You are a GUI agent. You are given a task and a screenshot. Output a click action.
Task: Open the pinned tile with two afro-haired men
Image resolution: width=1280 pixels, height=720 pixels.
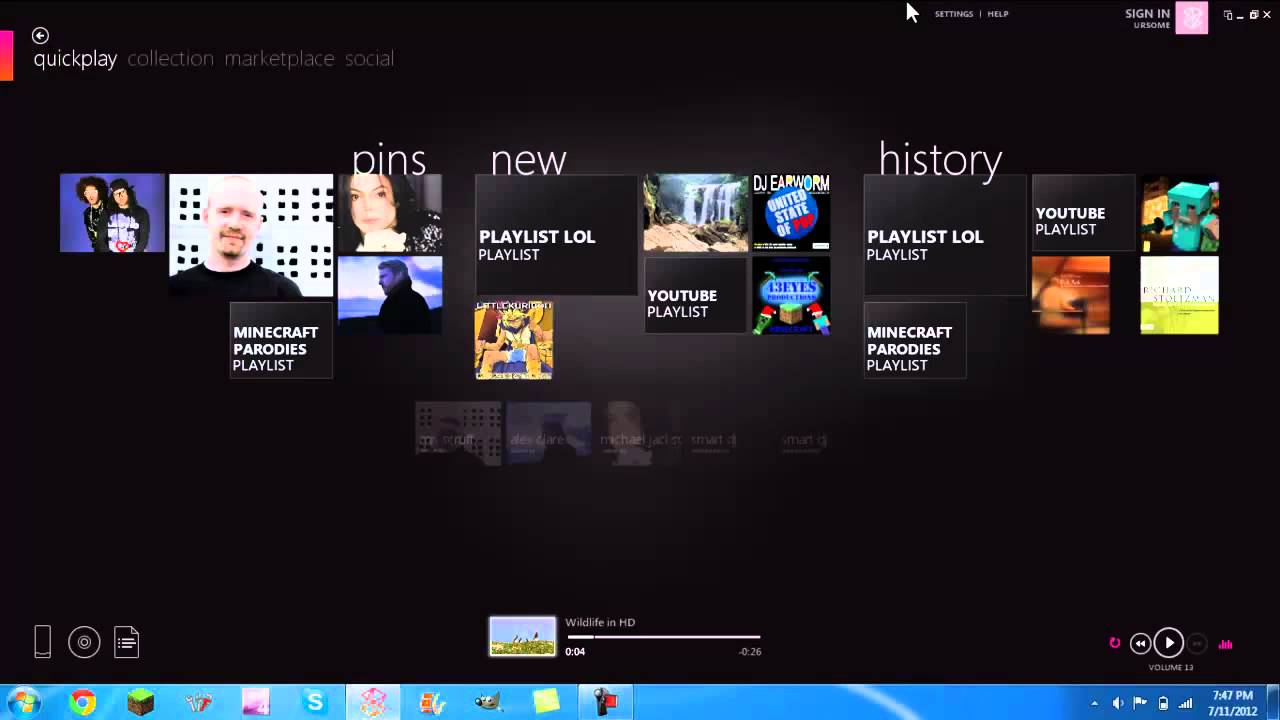(112, 213)
